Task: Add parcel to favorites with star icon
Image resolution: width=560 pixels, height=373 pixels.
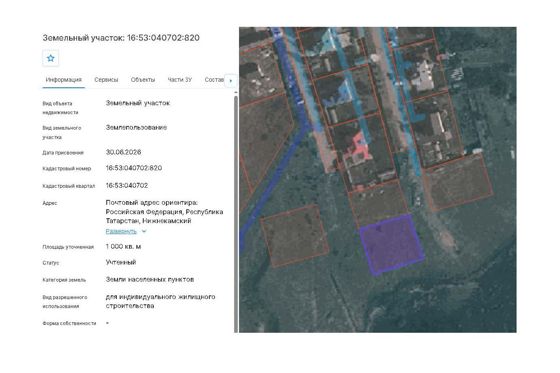Action: coord(51,58)
